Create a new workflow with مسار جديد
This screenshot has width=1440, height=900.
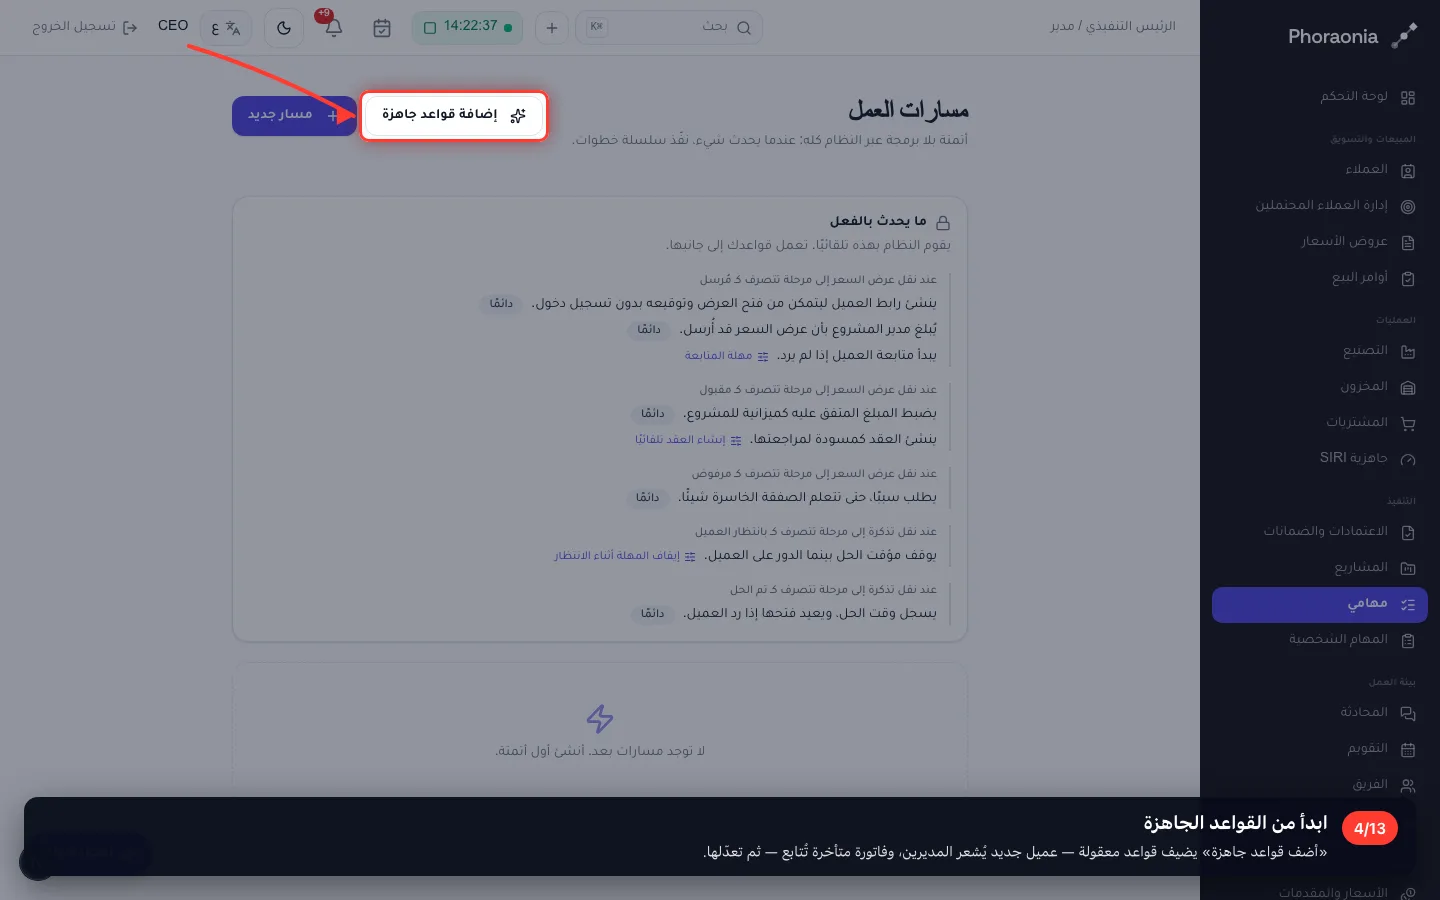(x=294, y=116)
